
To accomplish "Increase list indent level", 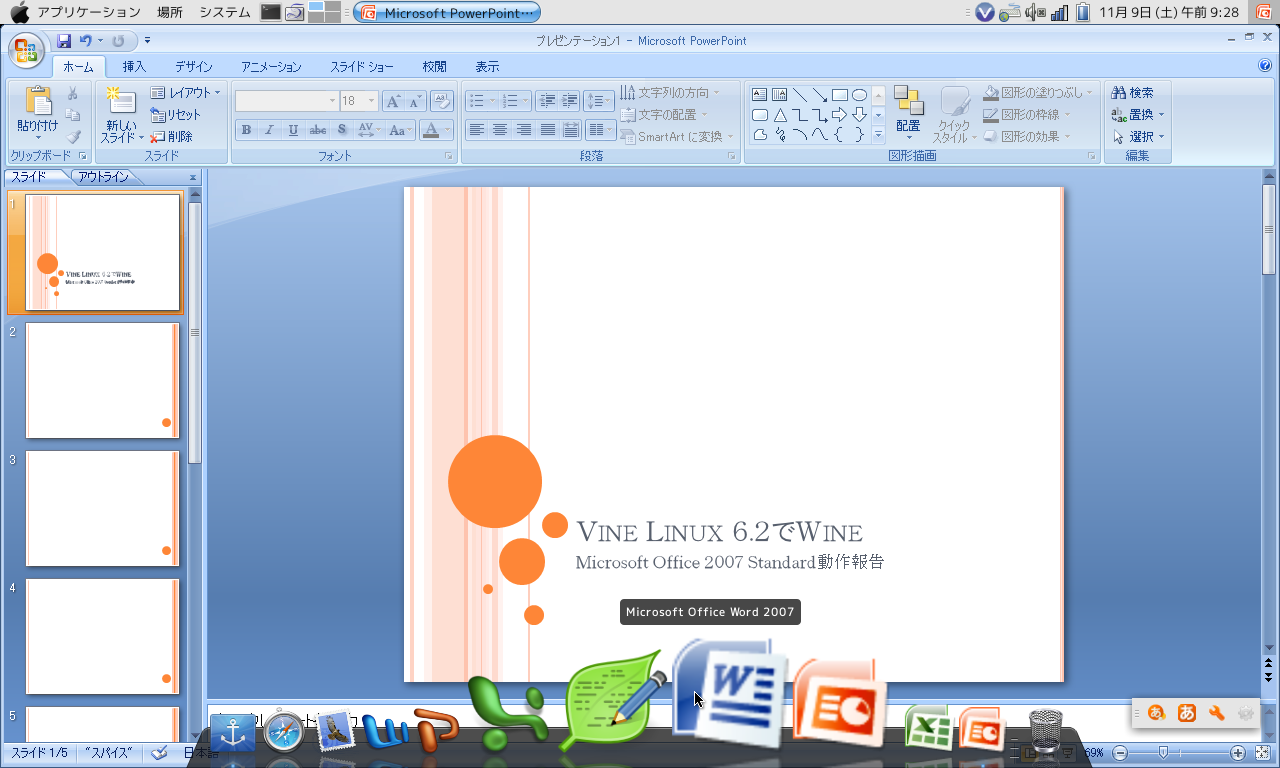I will [x=569, y=101].
